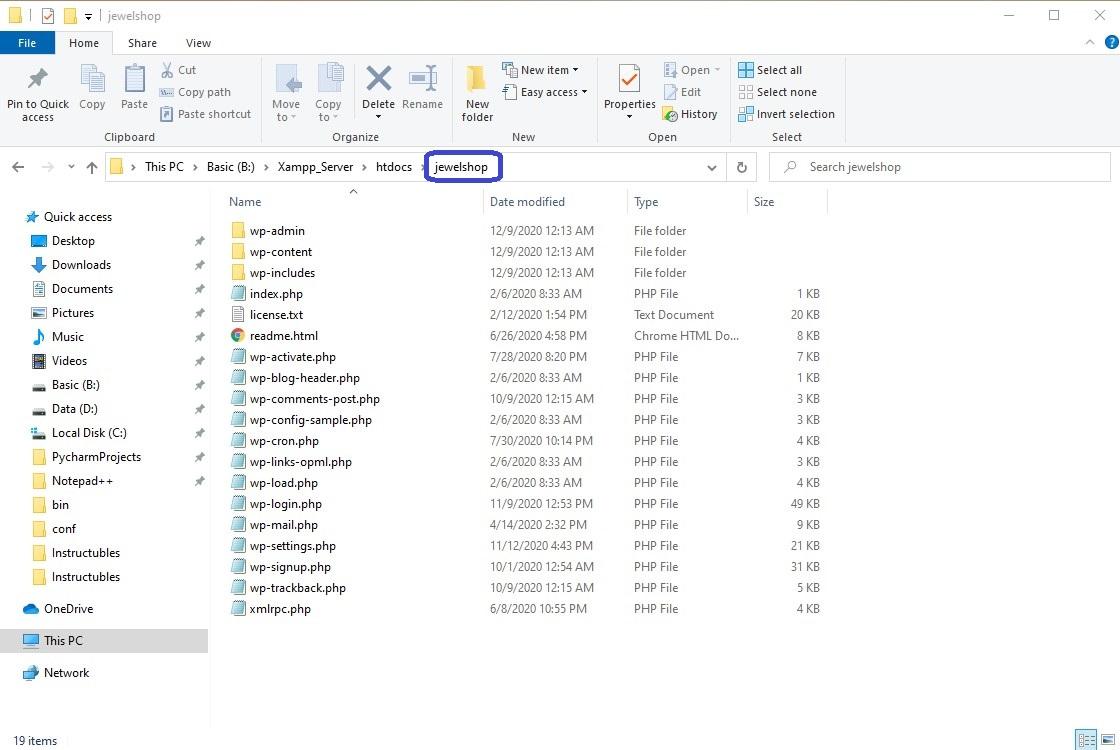Select wp-config-sample.php file
The height and width of the screenshot is (750, 1120).
point(311,420)
